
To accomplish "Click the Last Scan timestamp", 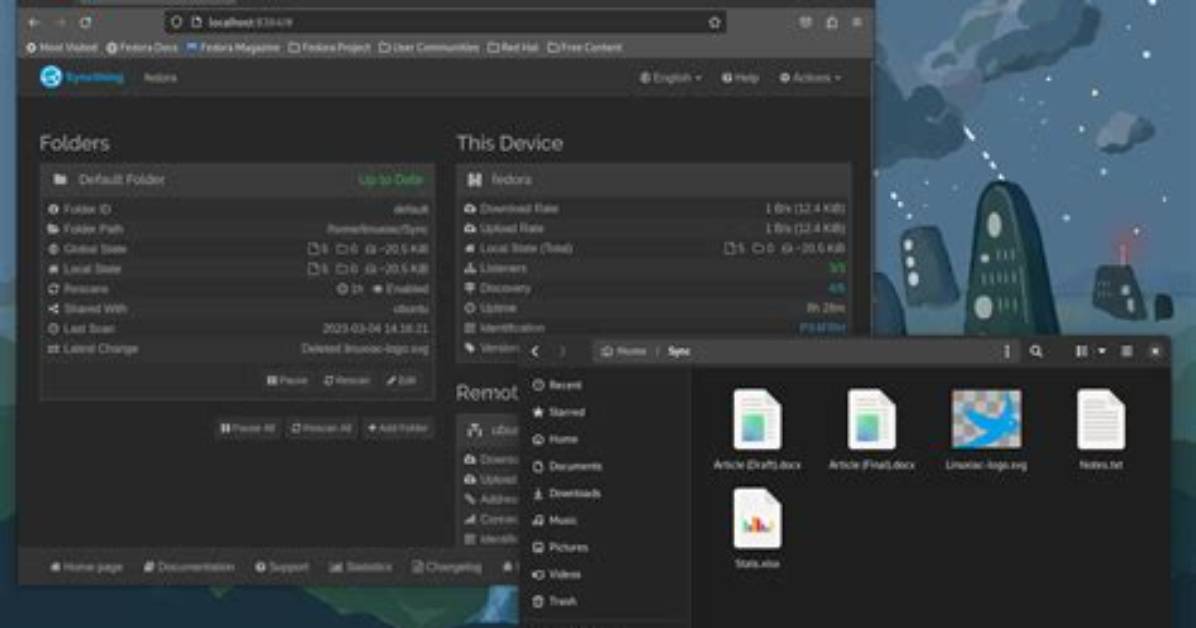I will point(375,329).
